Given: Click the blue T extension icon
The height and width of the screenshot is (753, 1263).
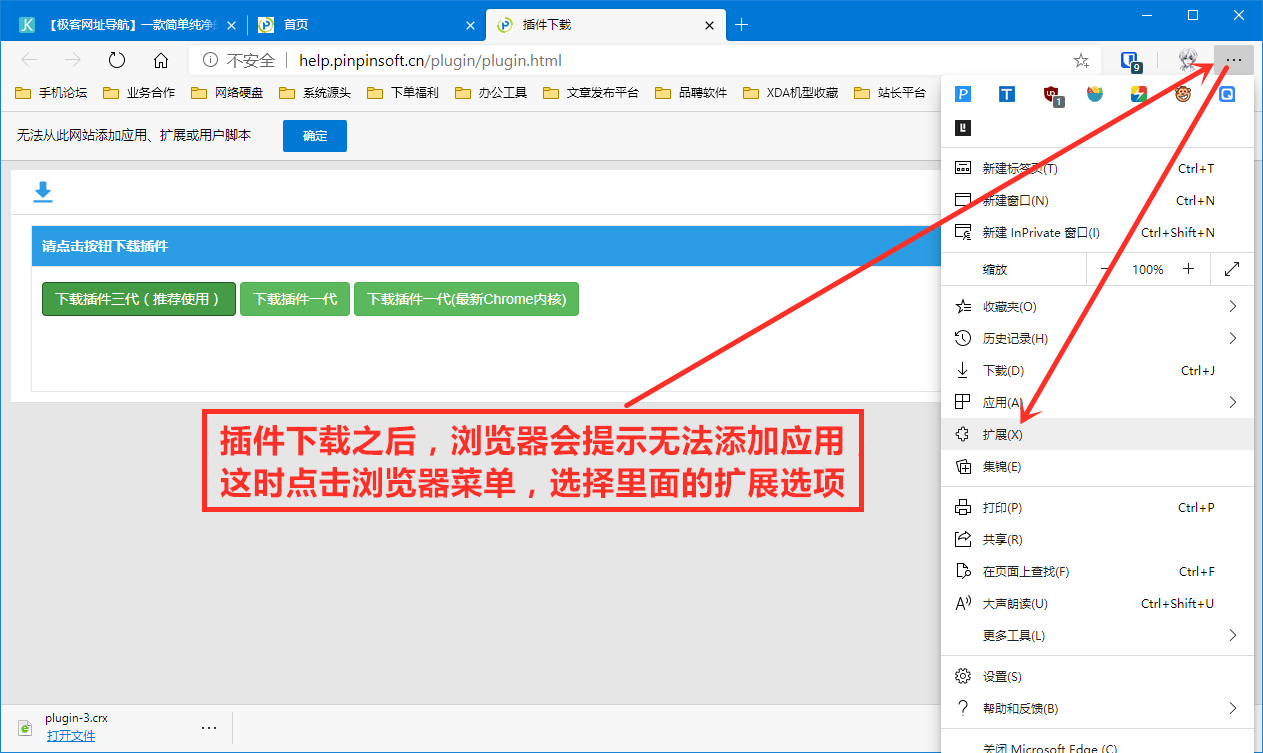Looking at the screenshot, I should [1006, 93].
